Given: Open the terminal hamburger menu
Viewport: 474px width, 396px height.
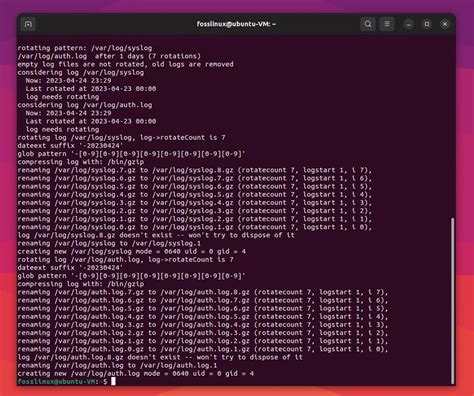Looking at the screenshot, I should click(387, 24).
